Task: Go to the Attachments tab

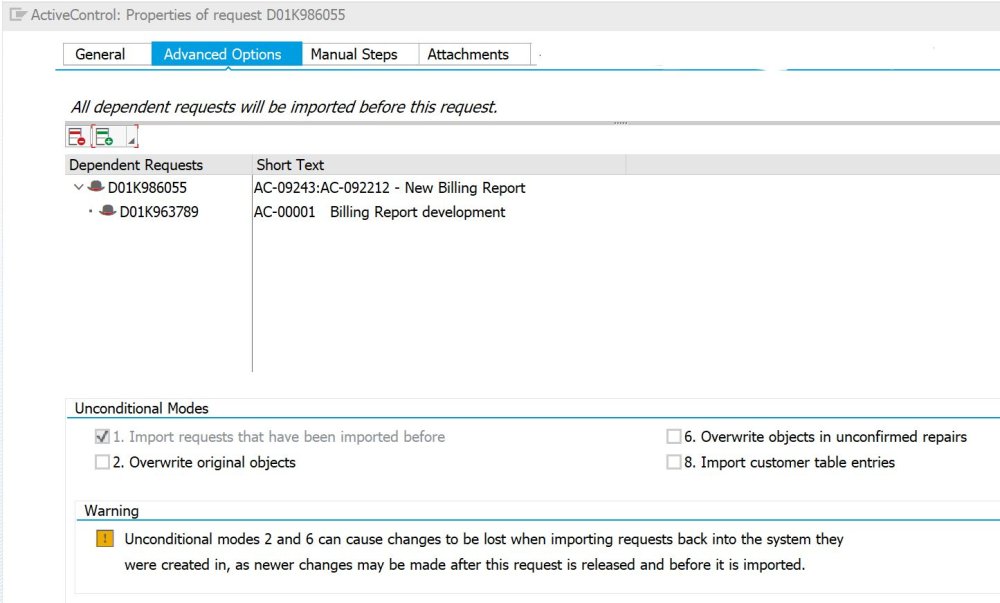Action: pyautogui.click(x=468, y=54)
